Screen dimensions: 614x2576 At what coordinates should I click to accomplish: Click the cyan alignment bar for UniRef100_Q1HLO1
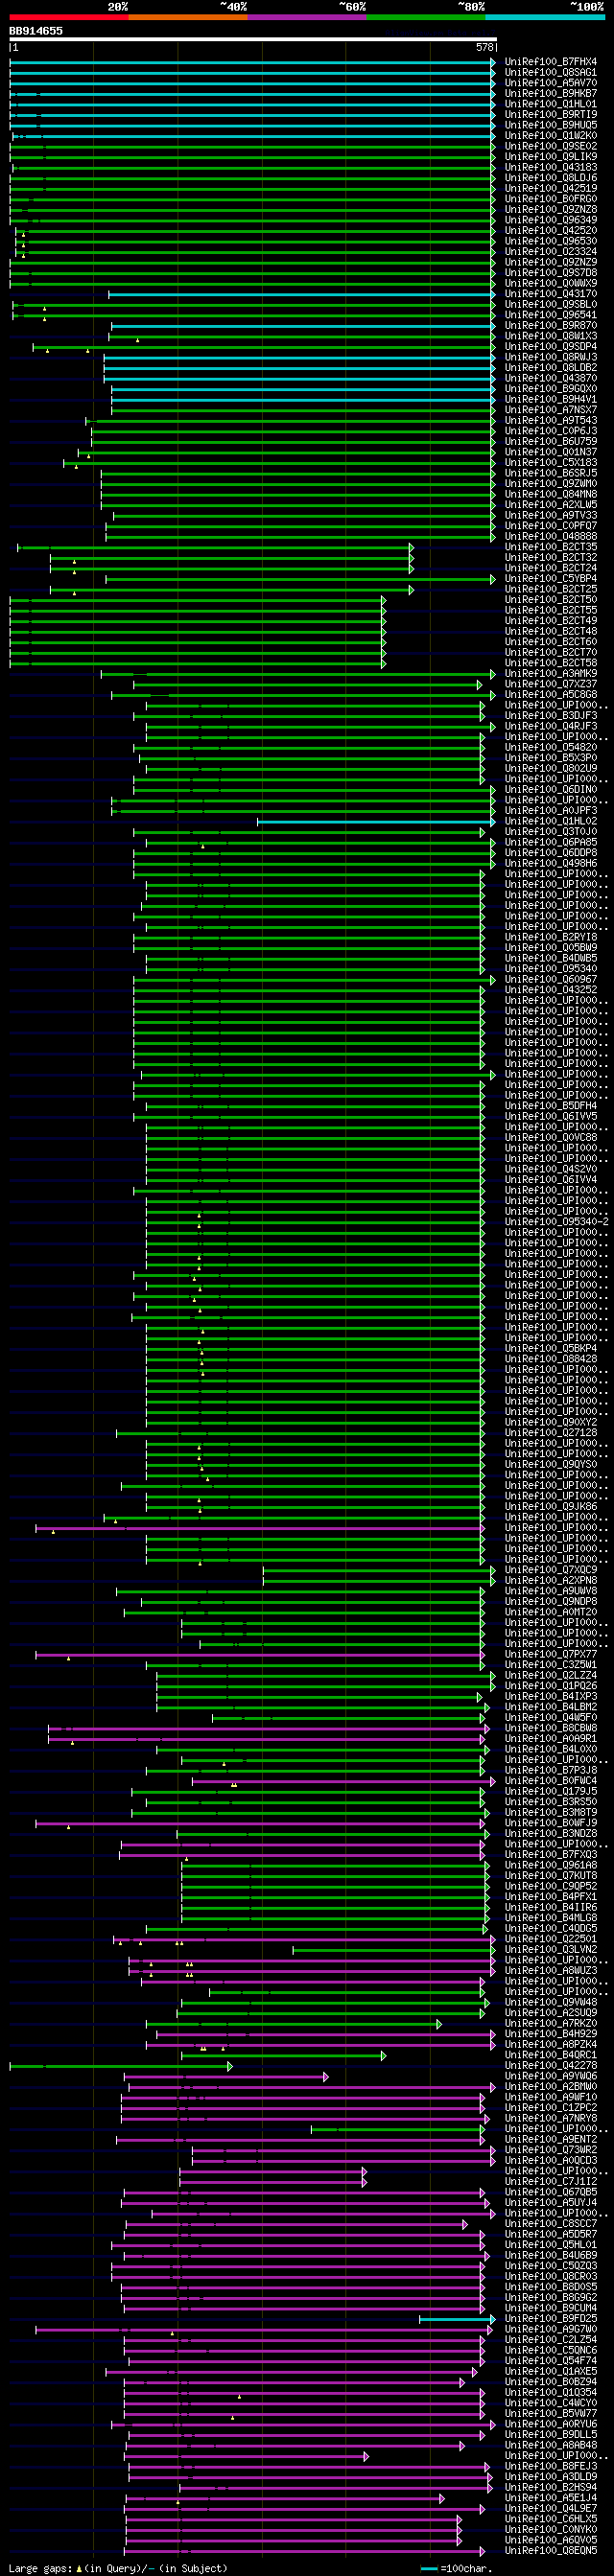click(x=252, y=104)
